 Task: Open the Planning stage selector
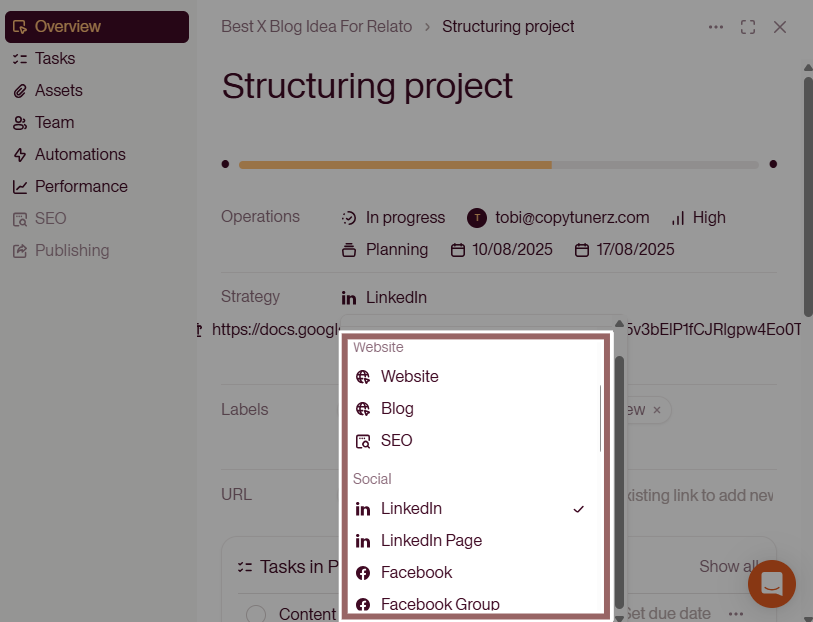coord(385,250)
